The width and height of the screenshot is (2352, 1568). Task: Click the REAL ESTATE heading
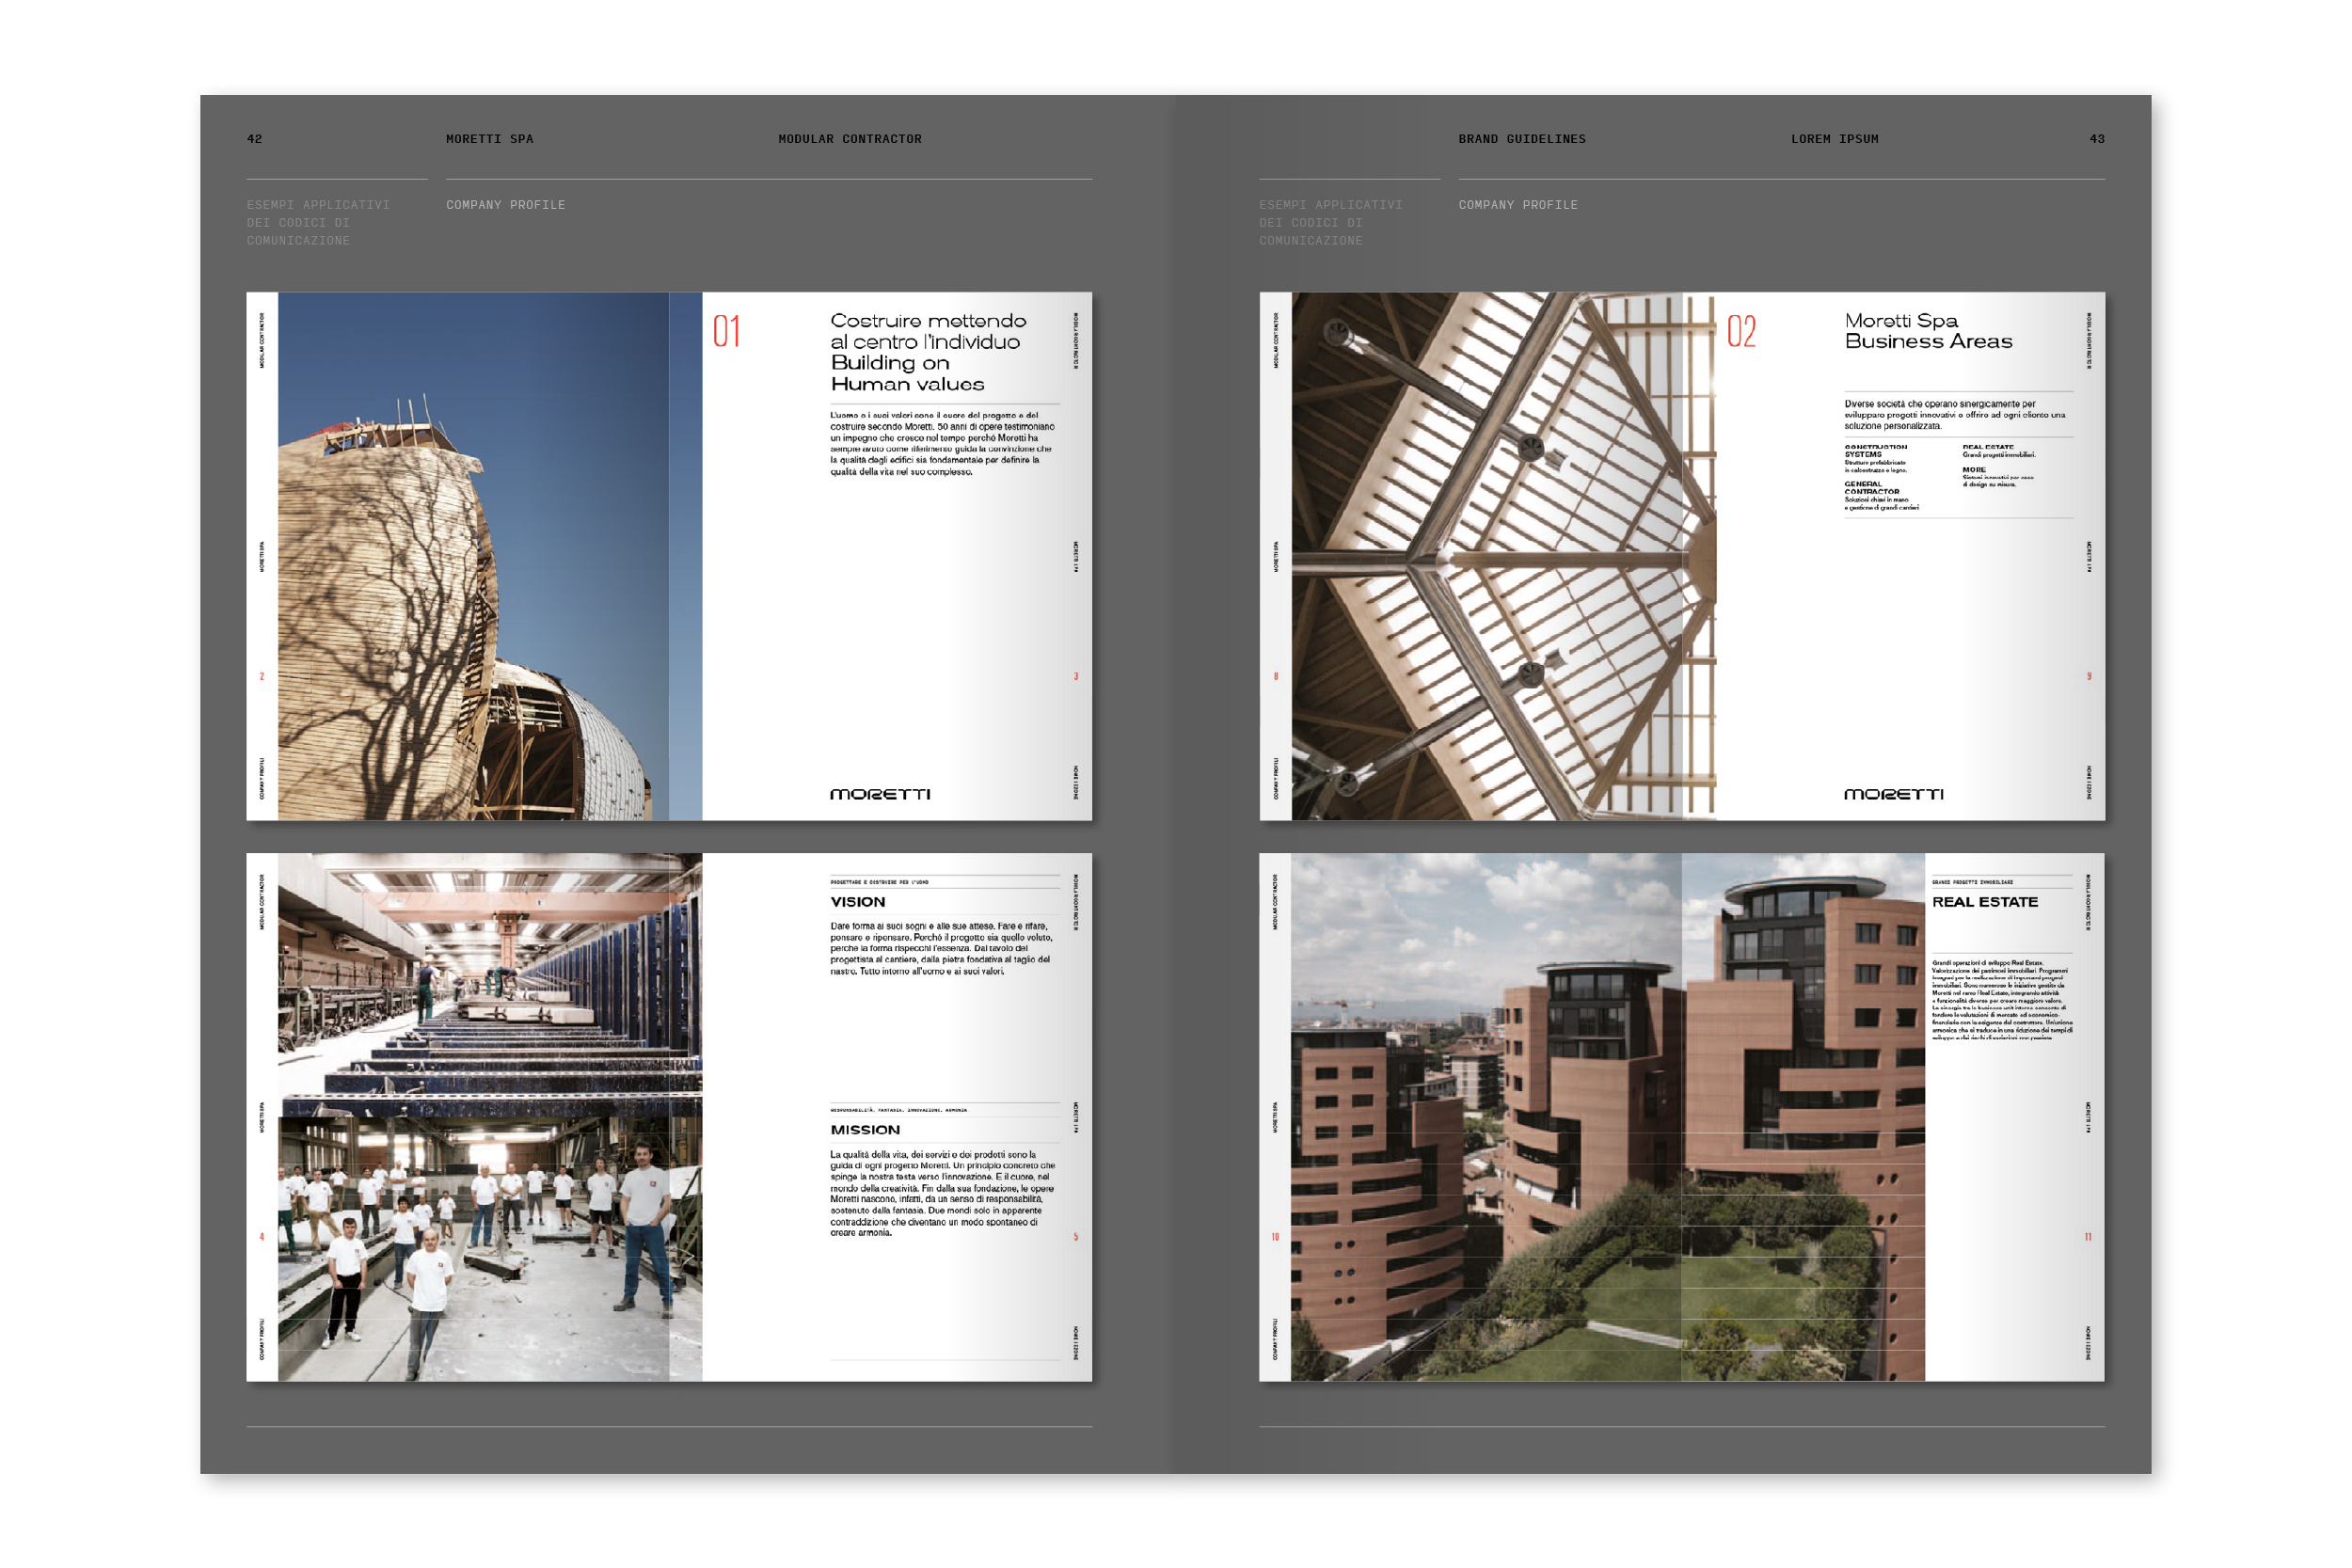pyautogui.click(x=1984, y=902)
